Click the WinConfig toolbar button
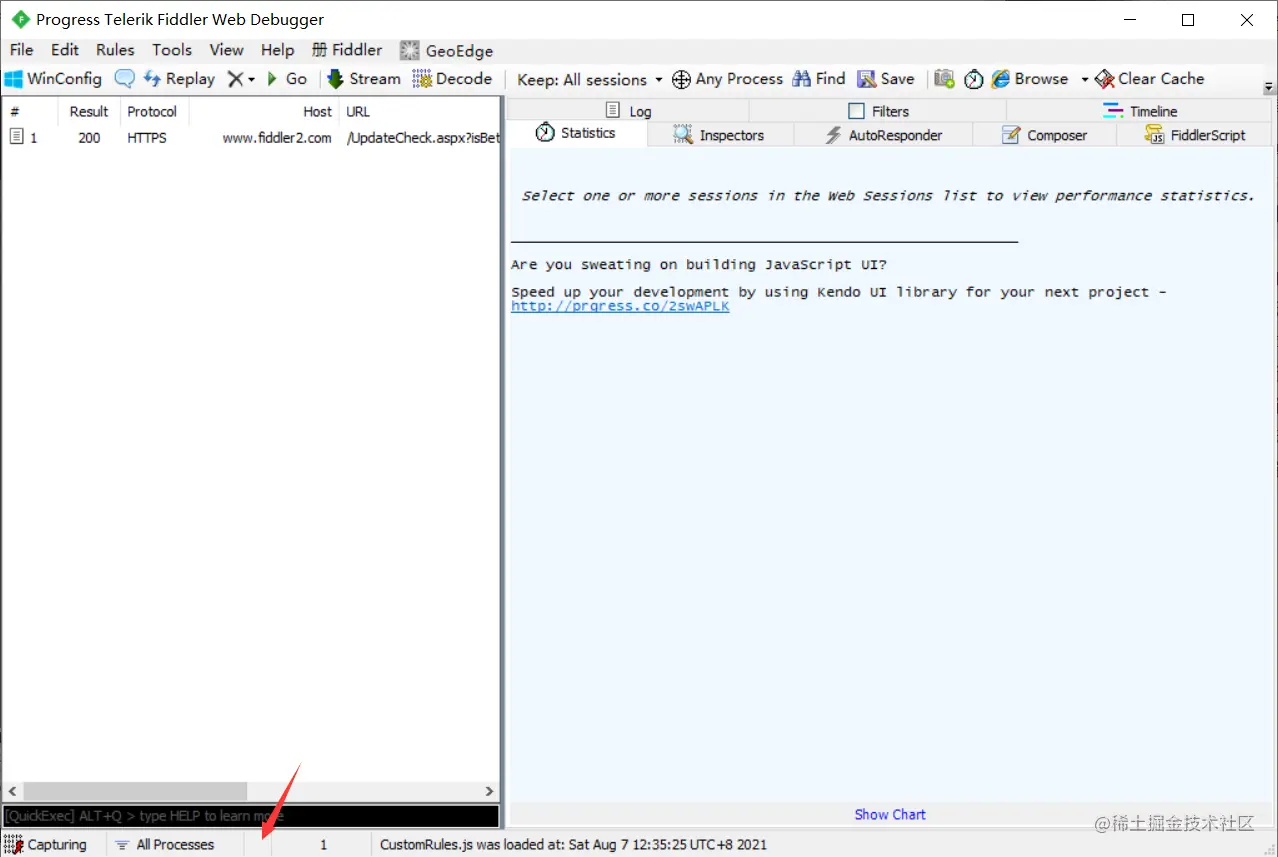1278x857 pixels. (54, 79)
